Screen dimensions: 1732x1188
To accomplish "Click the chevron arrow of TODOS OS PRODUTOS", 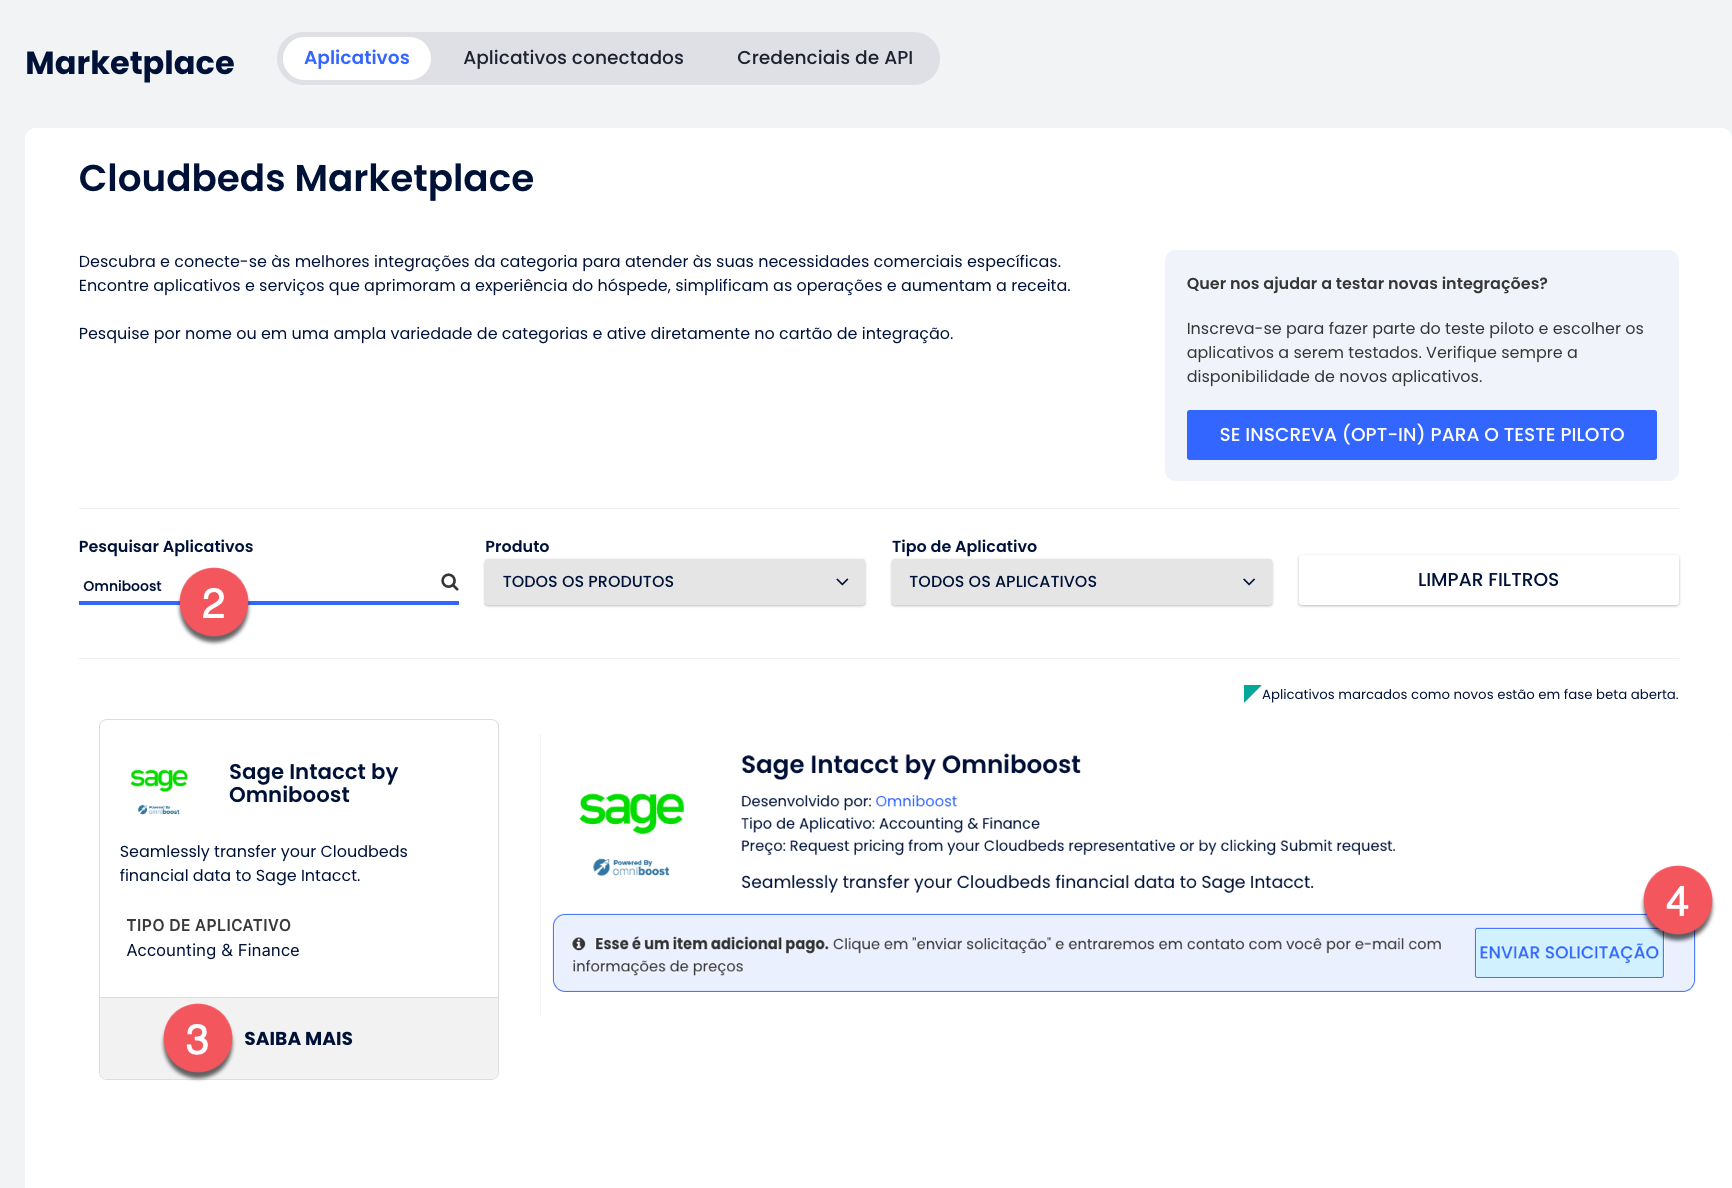I will point(842,582).
